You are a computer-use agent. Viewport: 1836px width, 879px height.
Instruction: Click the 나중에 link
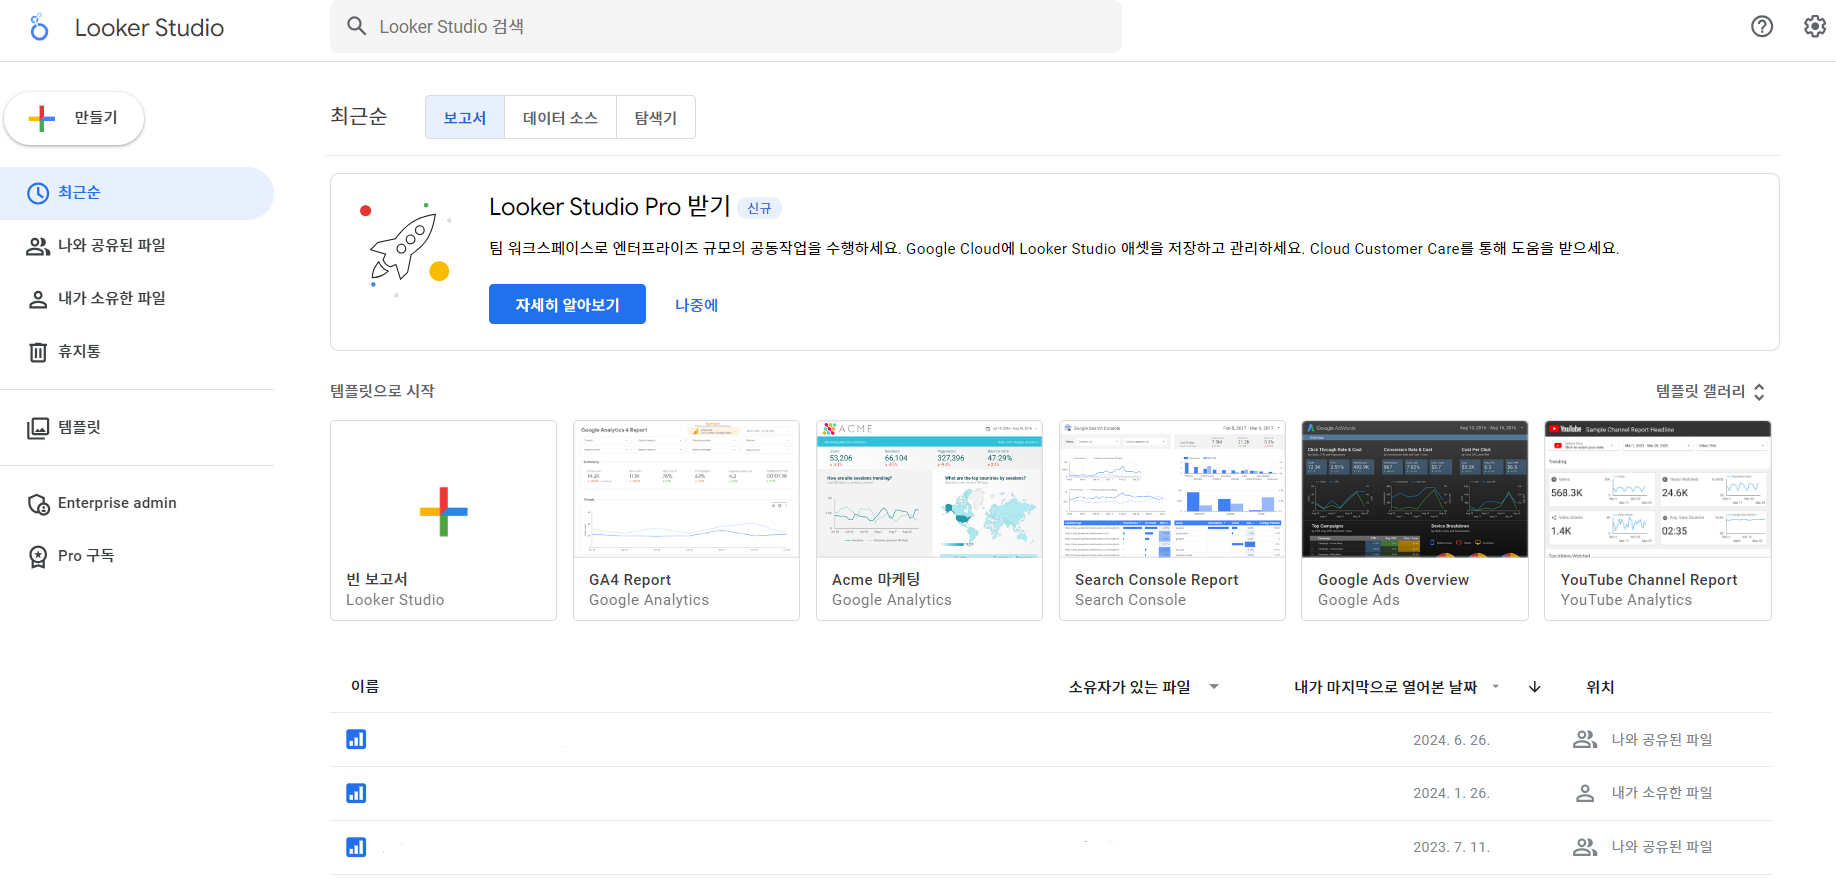pyautogui.click(x=696, y=305)
